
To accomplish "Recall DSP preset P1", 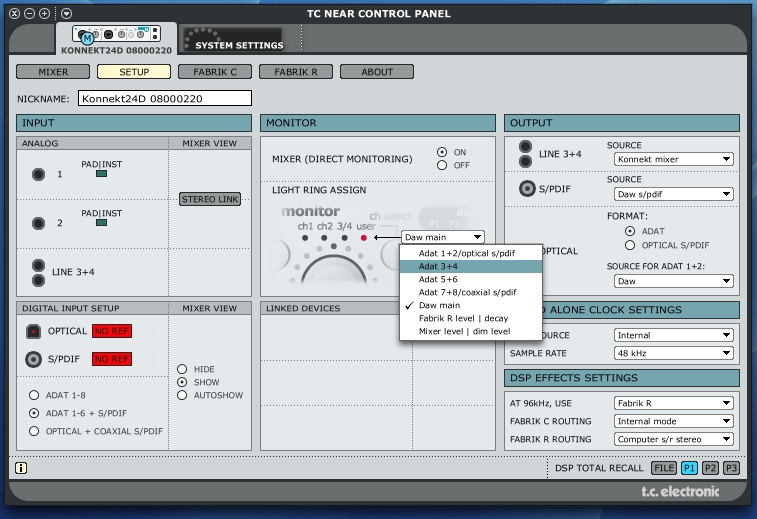I will coord(689,468).
